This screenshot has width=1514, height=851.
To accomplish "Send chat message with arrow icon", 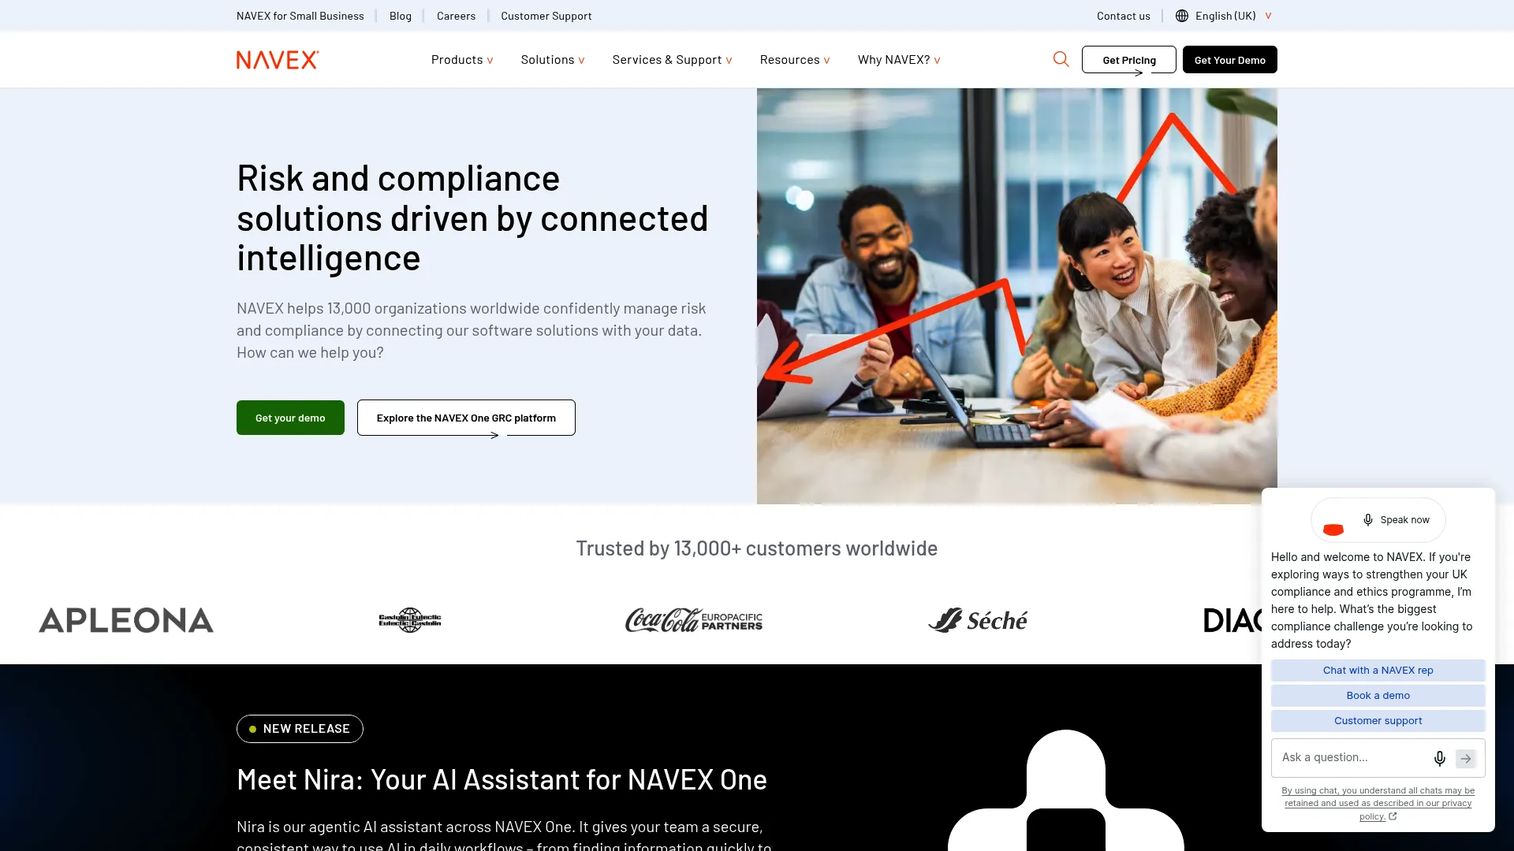I will pos(1466,758).
